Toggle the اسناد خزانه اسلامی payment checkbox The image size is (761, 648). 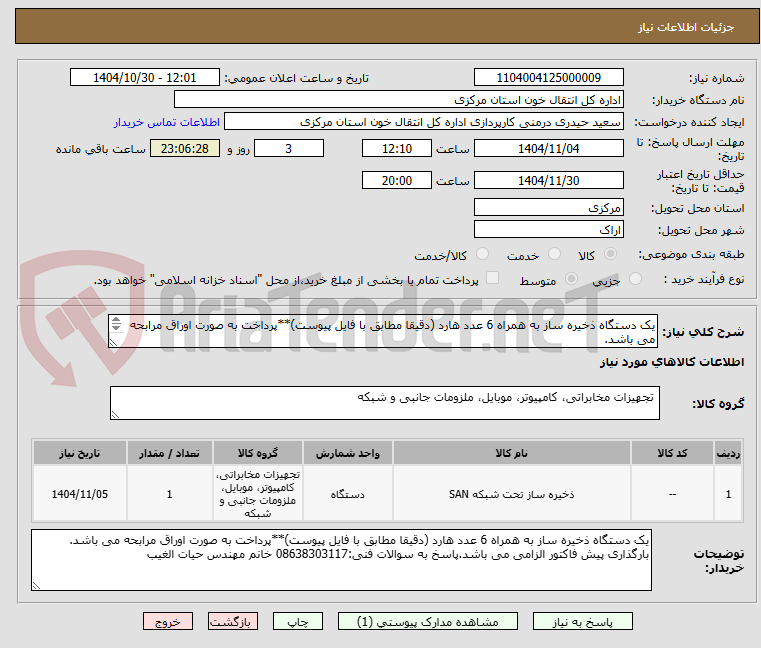pos(492,278)
